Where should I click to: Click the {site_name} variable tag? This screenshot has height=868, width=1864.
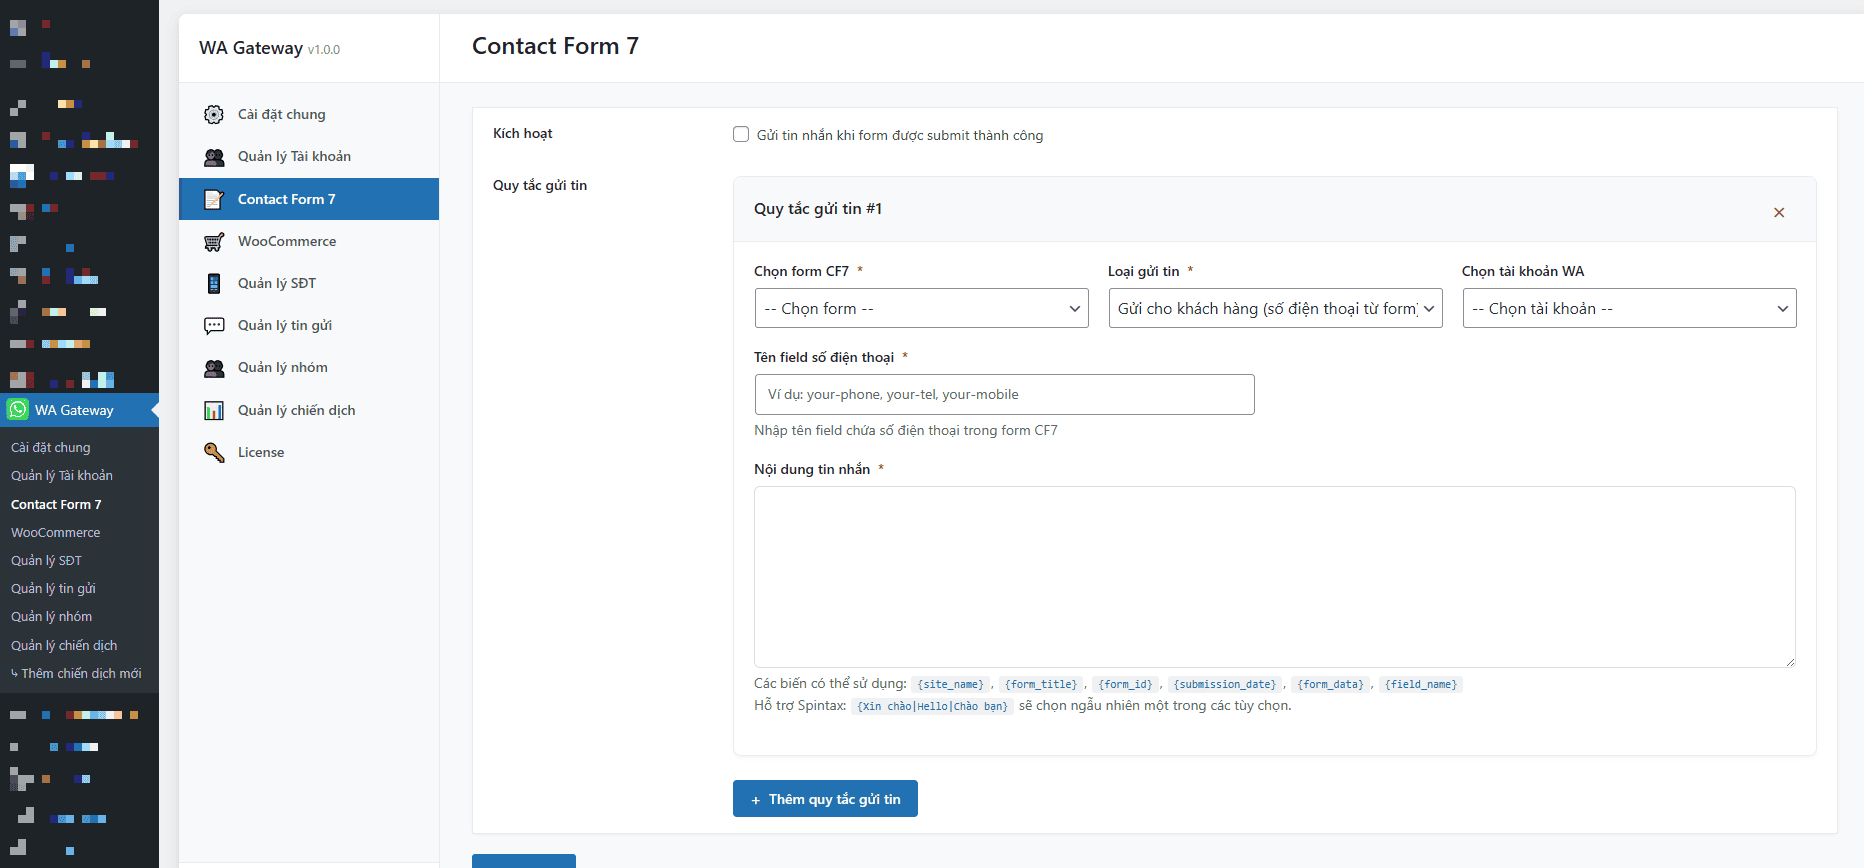click(x=950, y=685)
